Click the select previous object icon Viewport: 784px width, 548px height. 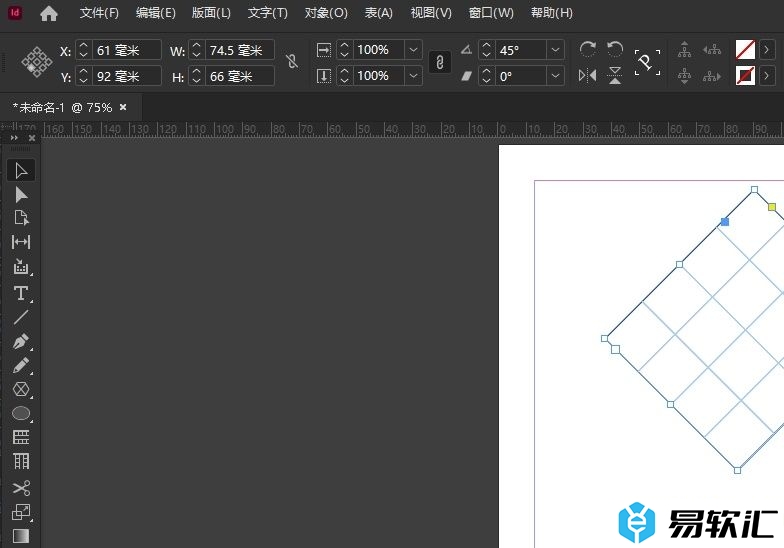[712, 50]
